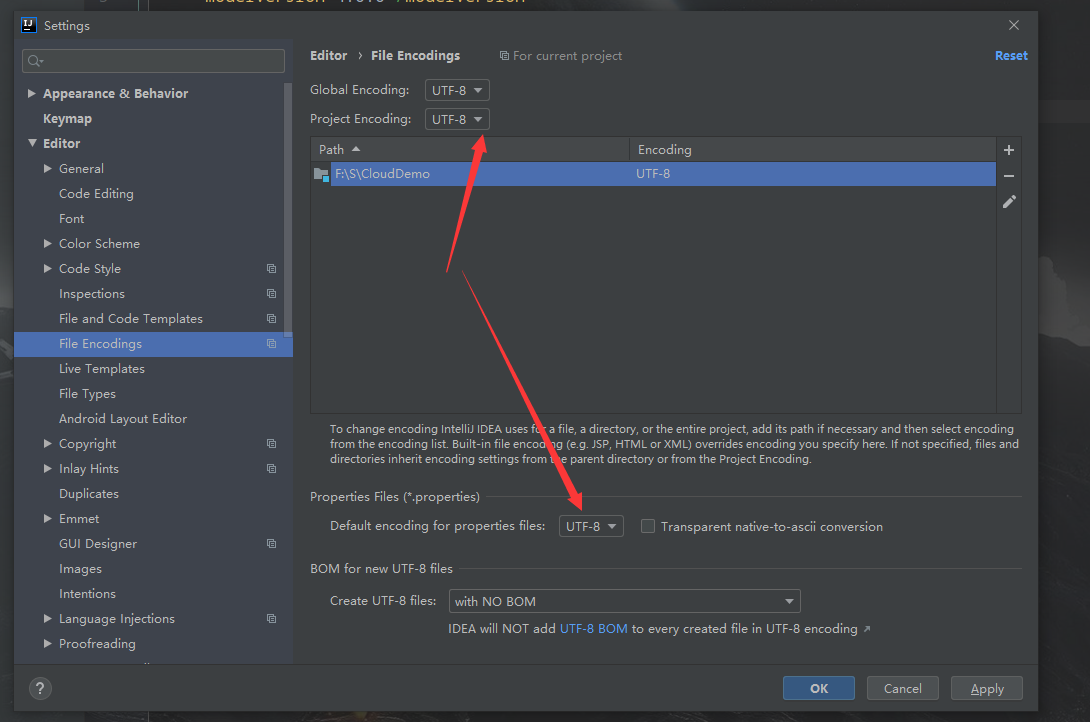Edit path encoding with pencil icon
The width and height of the screenshot is (1090, 722).
pyautogui.click(x=1009, y=202)
